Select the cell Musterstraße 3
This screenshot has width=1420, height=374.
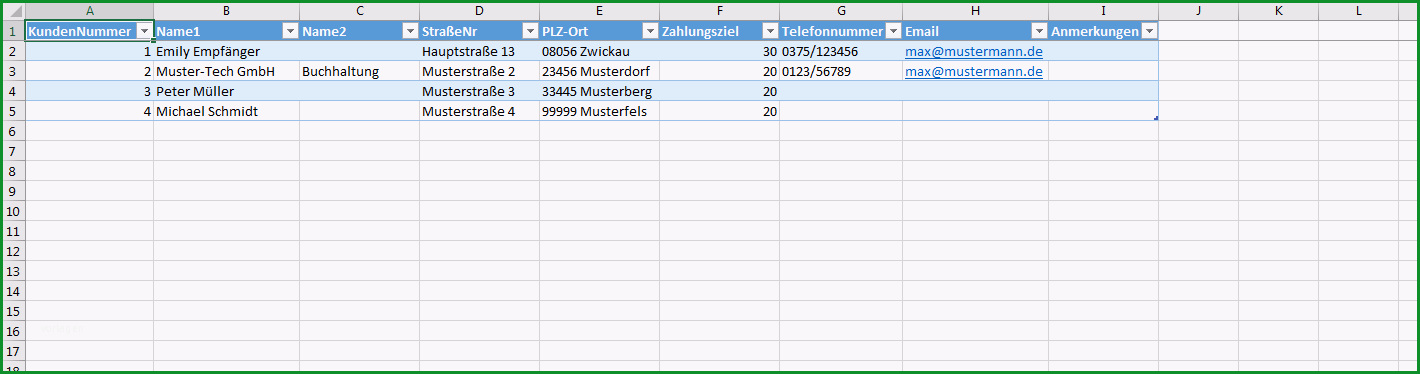tap(479, 91)
